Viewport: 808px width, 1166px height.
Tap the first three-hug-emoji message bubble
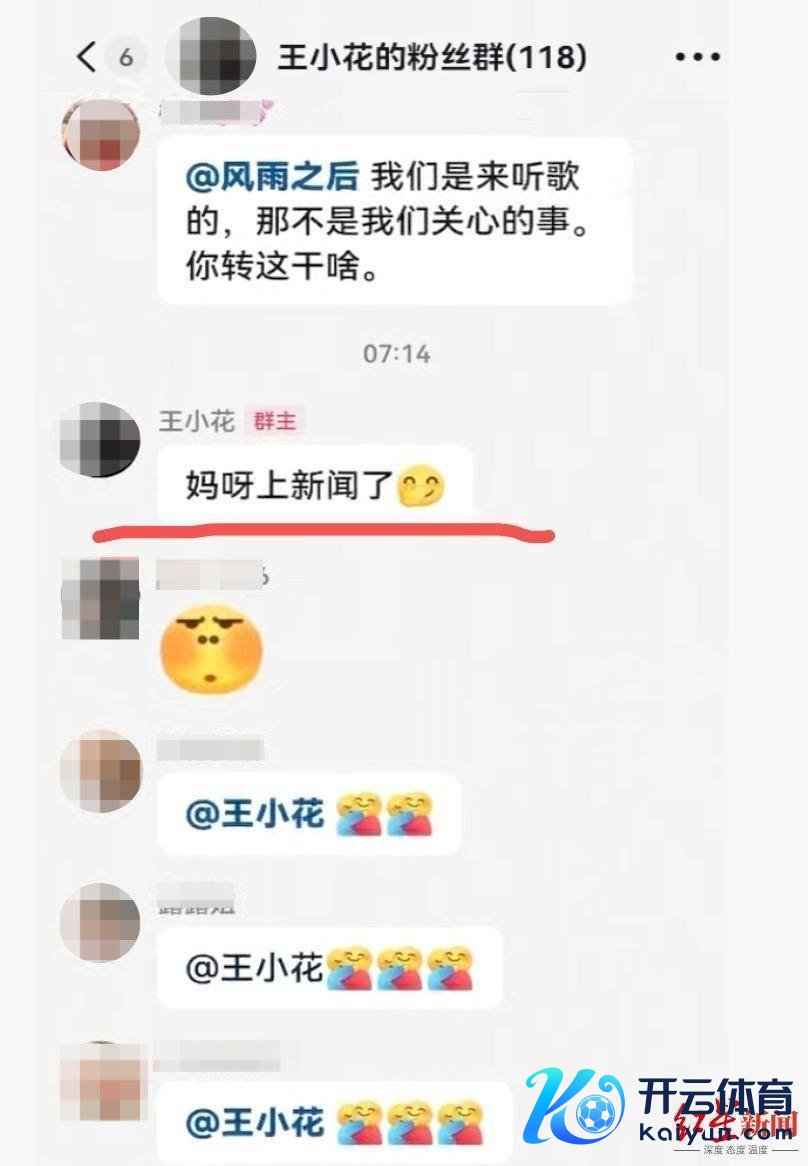click(330, 967)
